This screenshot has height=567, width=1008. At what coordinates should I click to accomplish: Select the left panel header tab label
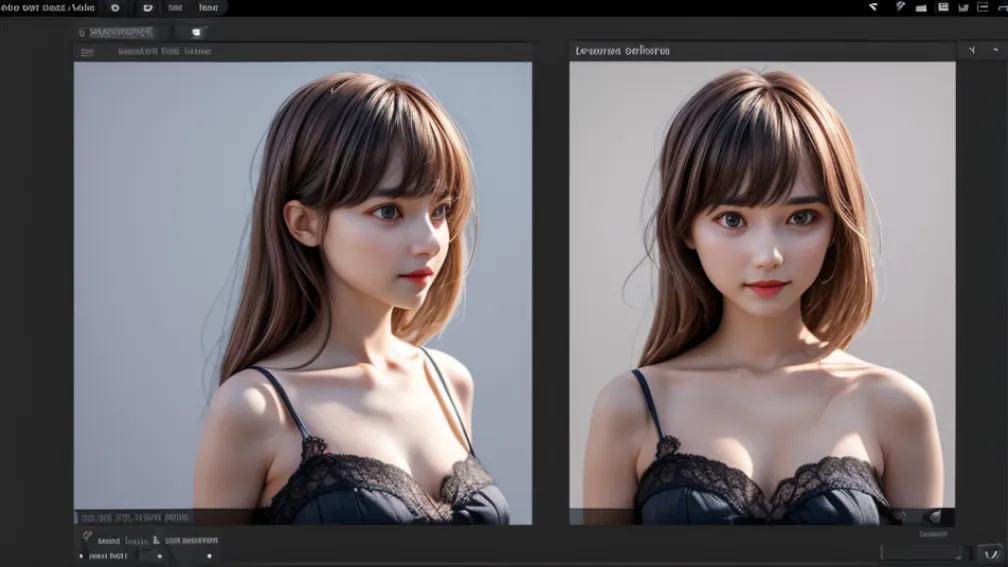165,51
